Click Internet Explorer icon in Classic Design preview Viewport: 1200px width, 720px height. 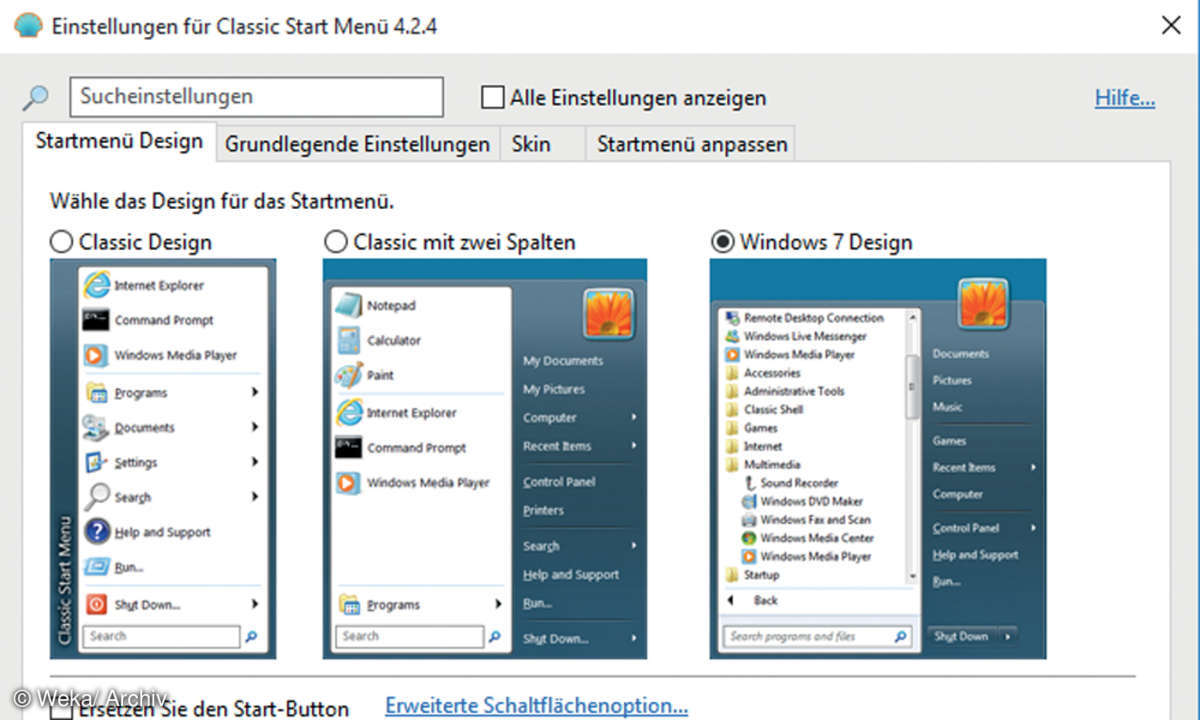[97, 285]
